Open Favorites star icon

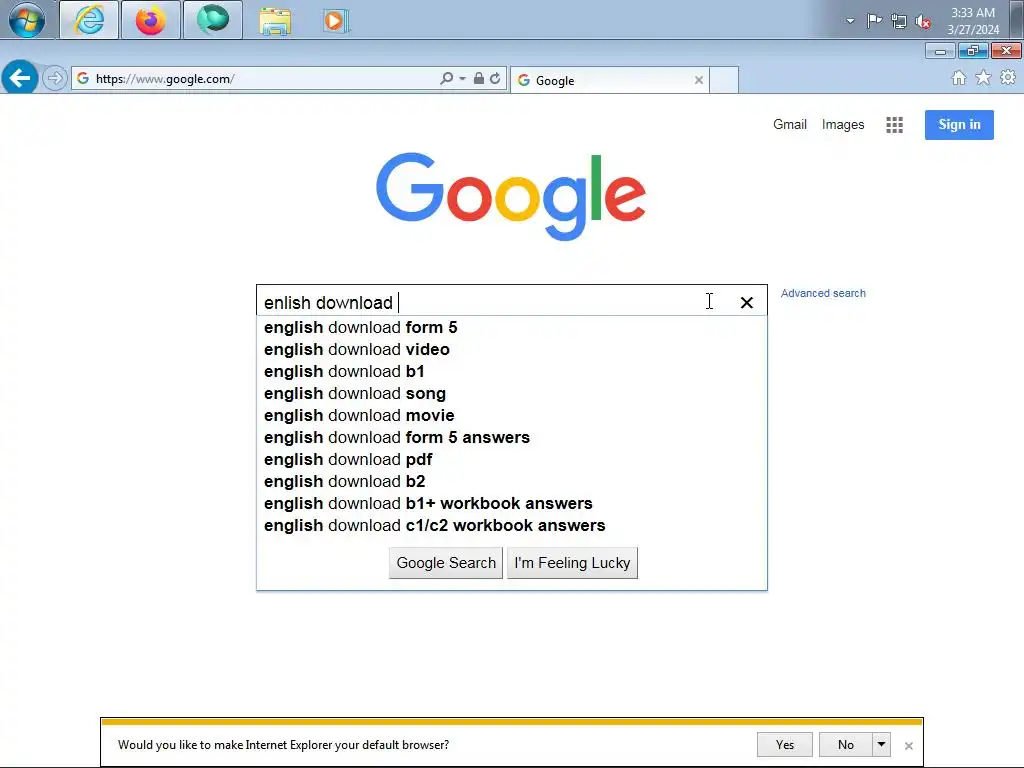point(983,78)
